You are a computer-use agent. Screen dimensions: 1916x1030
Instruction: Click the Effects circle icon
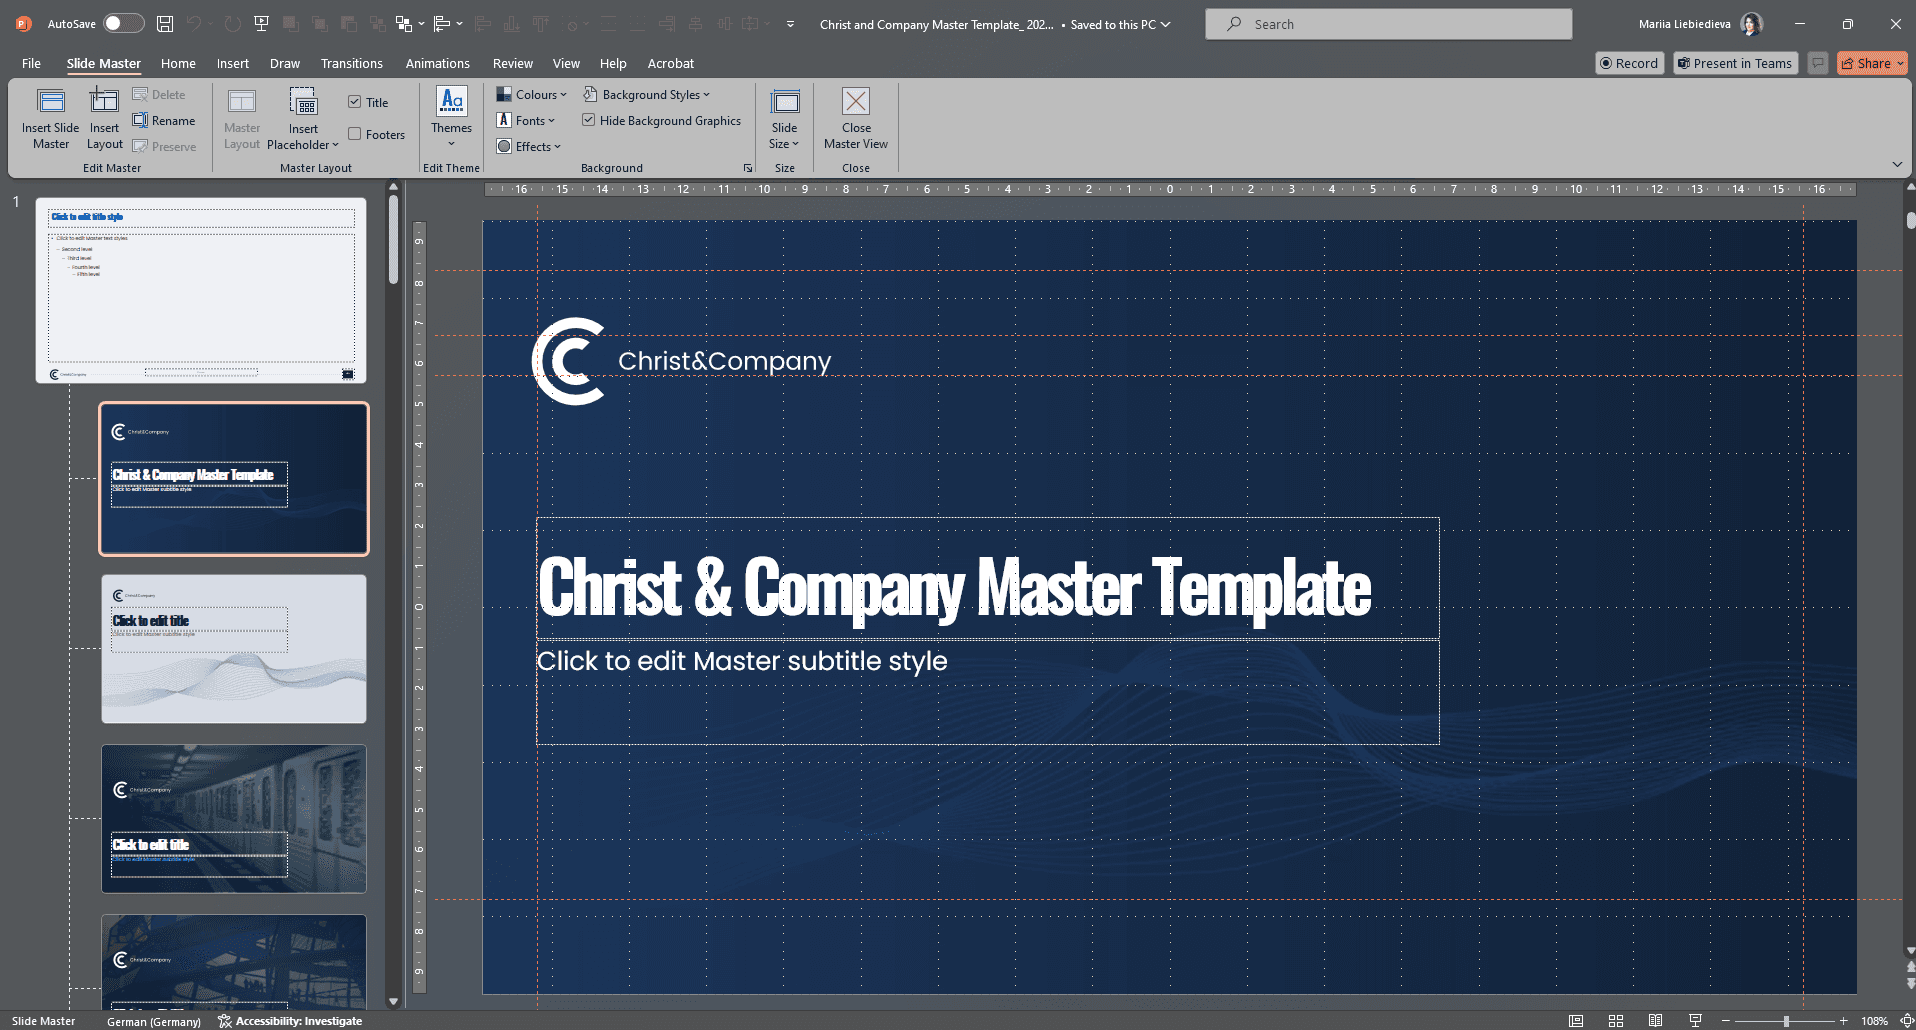point(504,146)
